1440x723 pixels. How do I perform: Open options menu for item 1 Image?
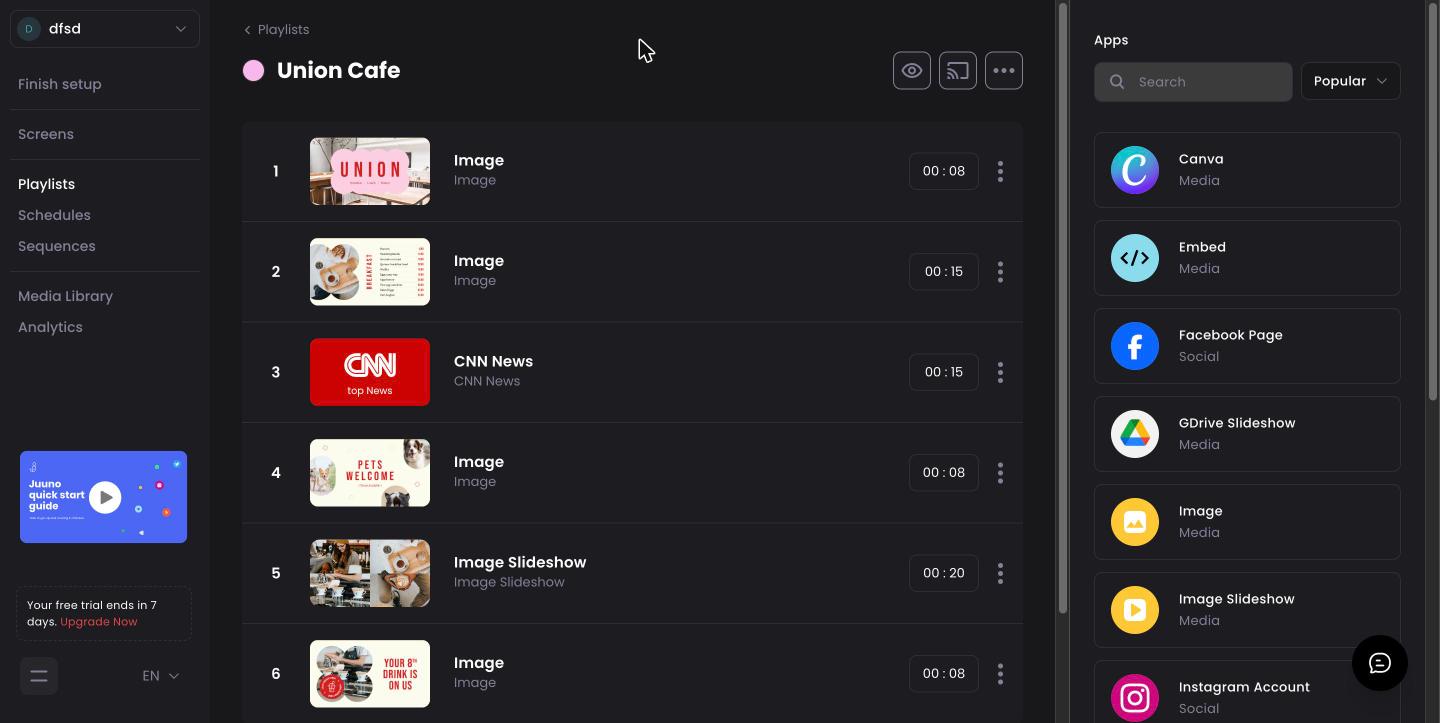(1000, 171)
